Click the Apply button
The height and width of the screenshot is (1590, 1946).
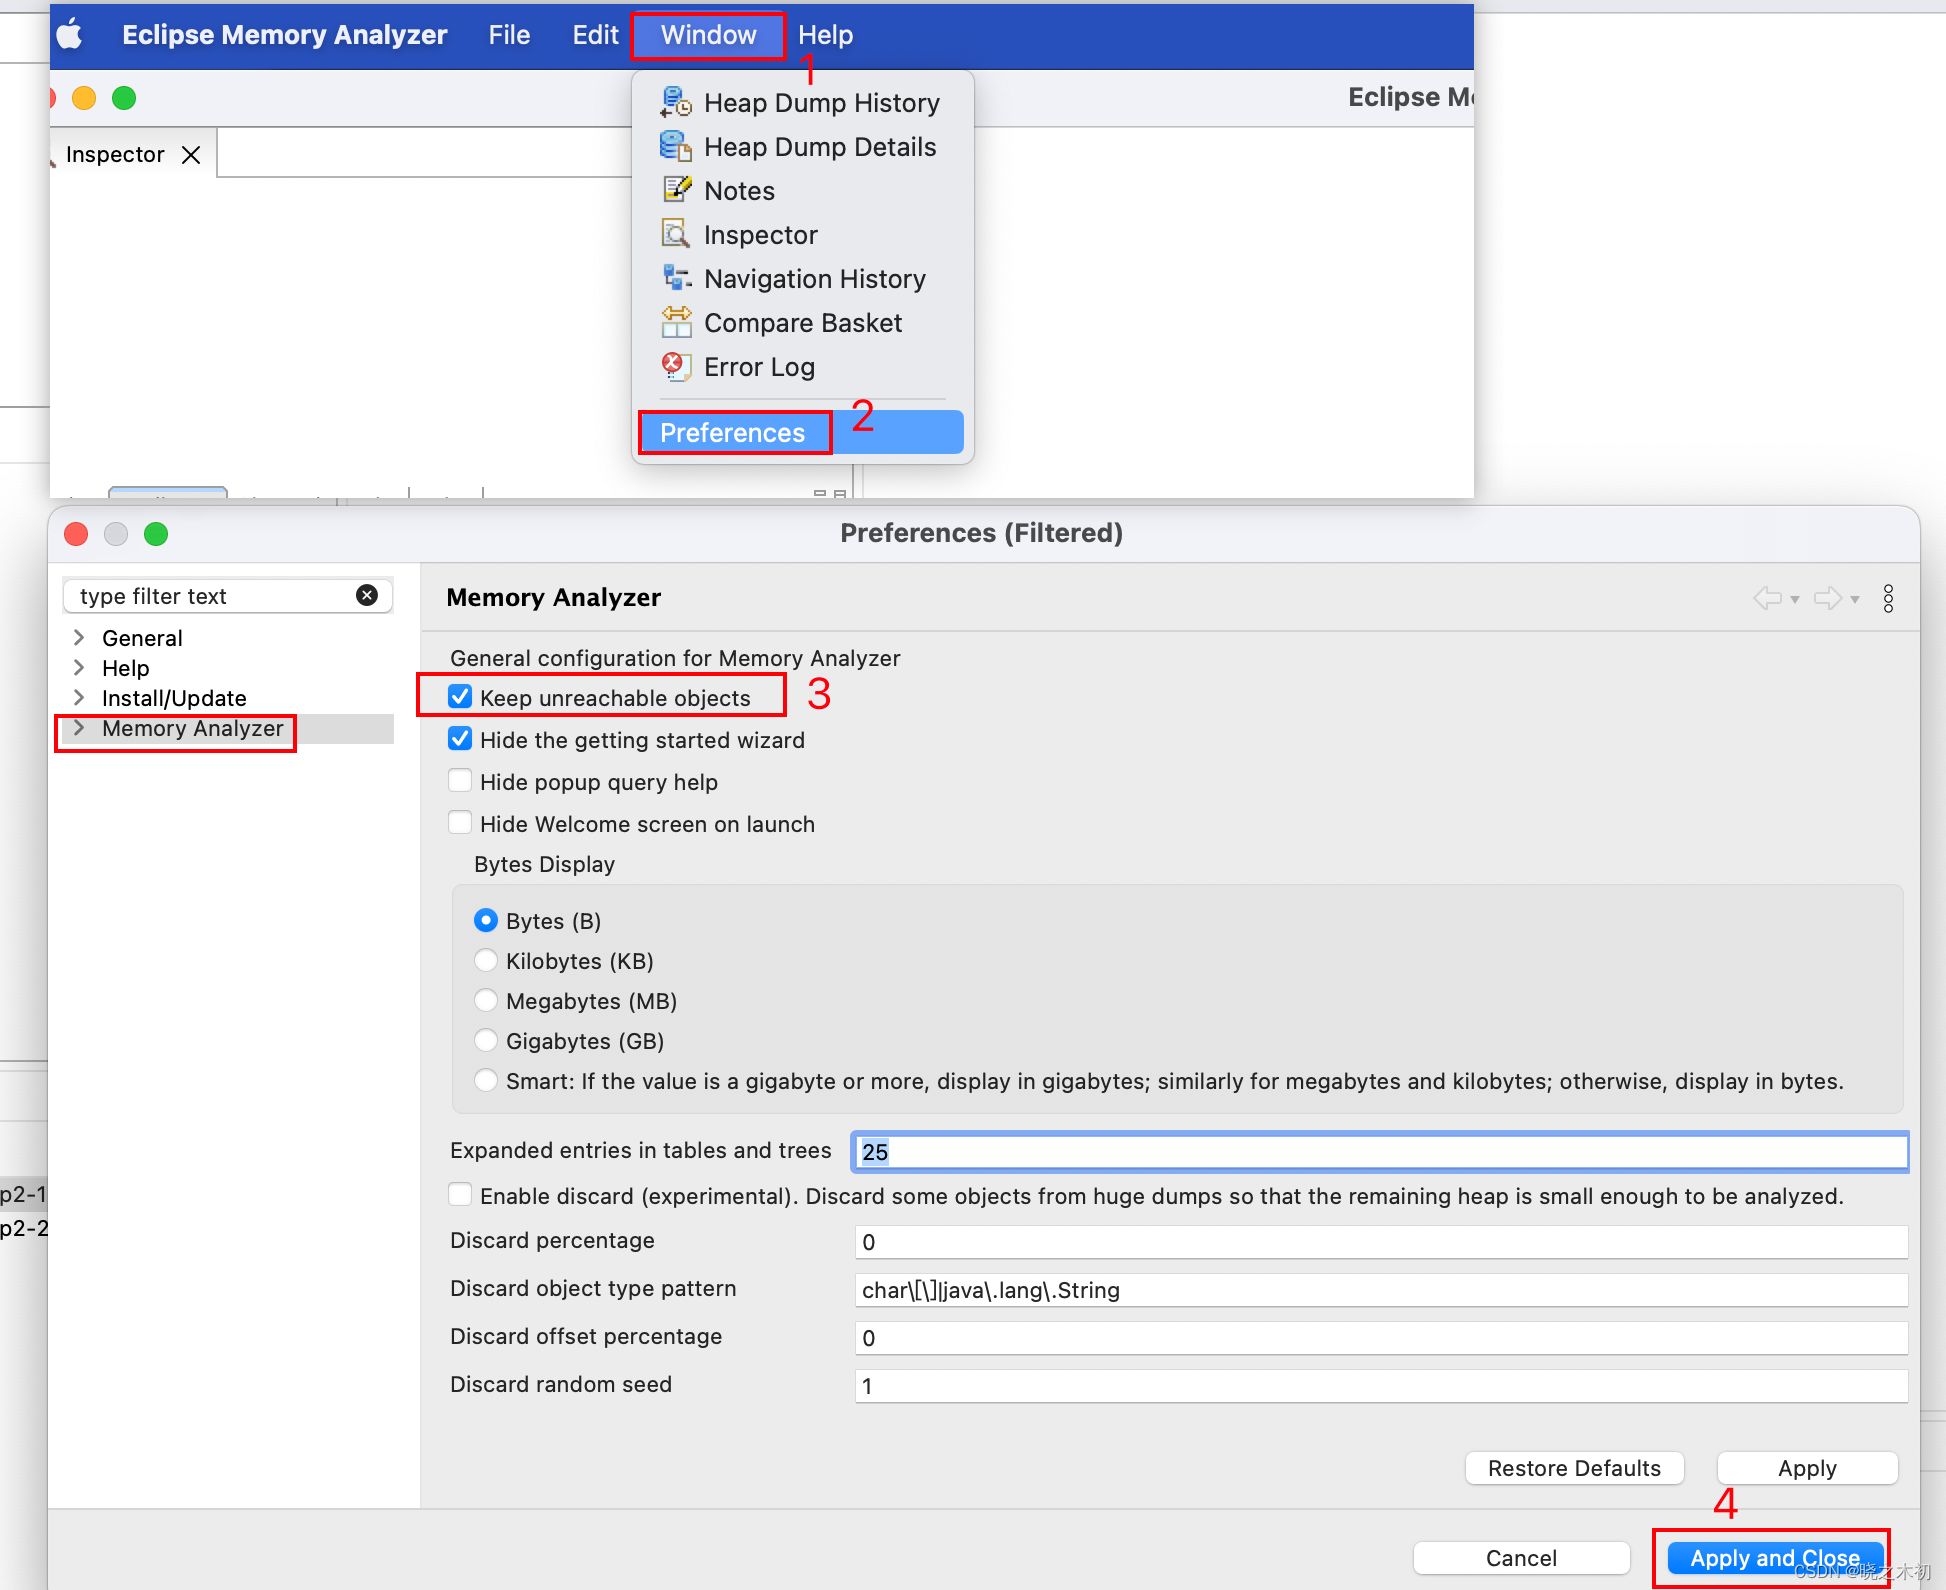point(1807,1468)
